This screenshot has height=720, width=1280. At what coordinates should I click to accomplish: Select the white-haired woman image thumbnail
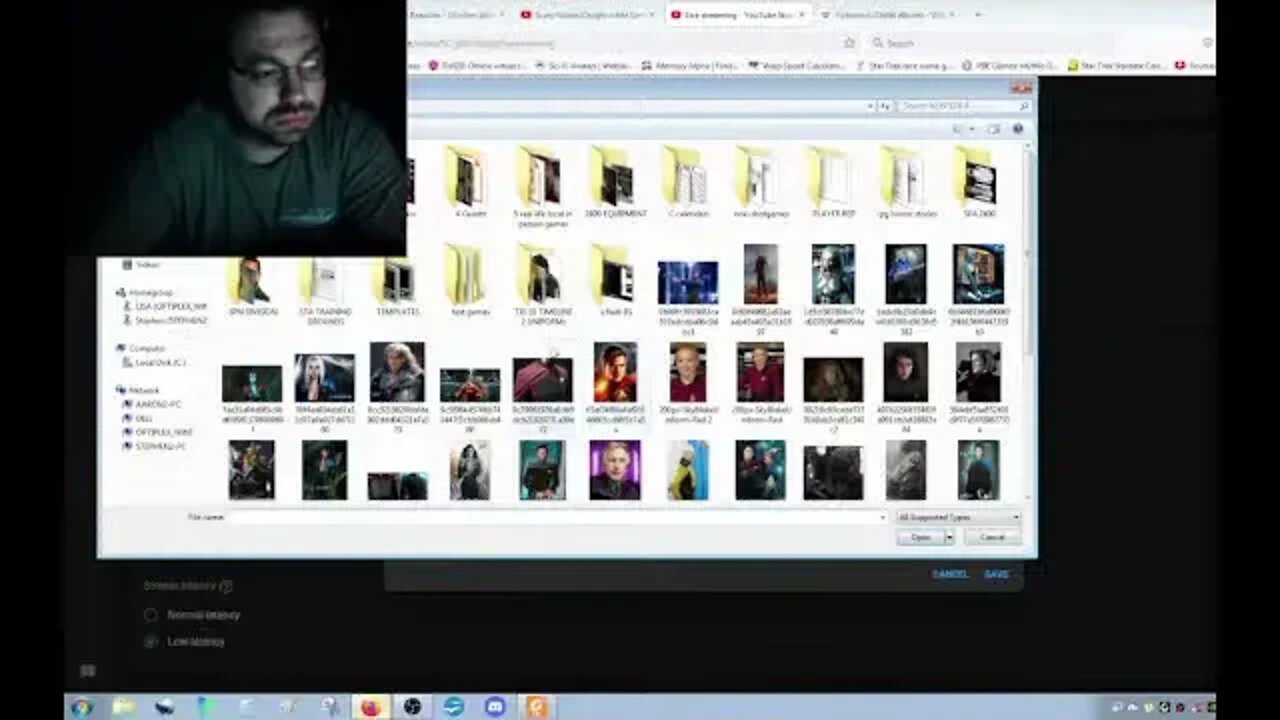pos(324,378)
